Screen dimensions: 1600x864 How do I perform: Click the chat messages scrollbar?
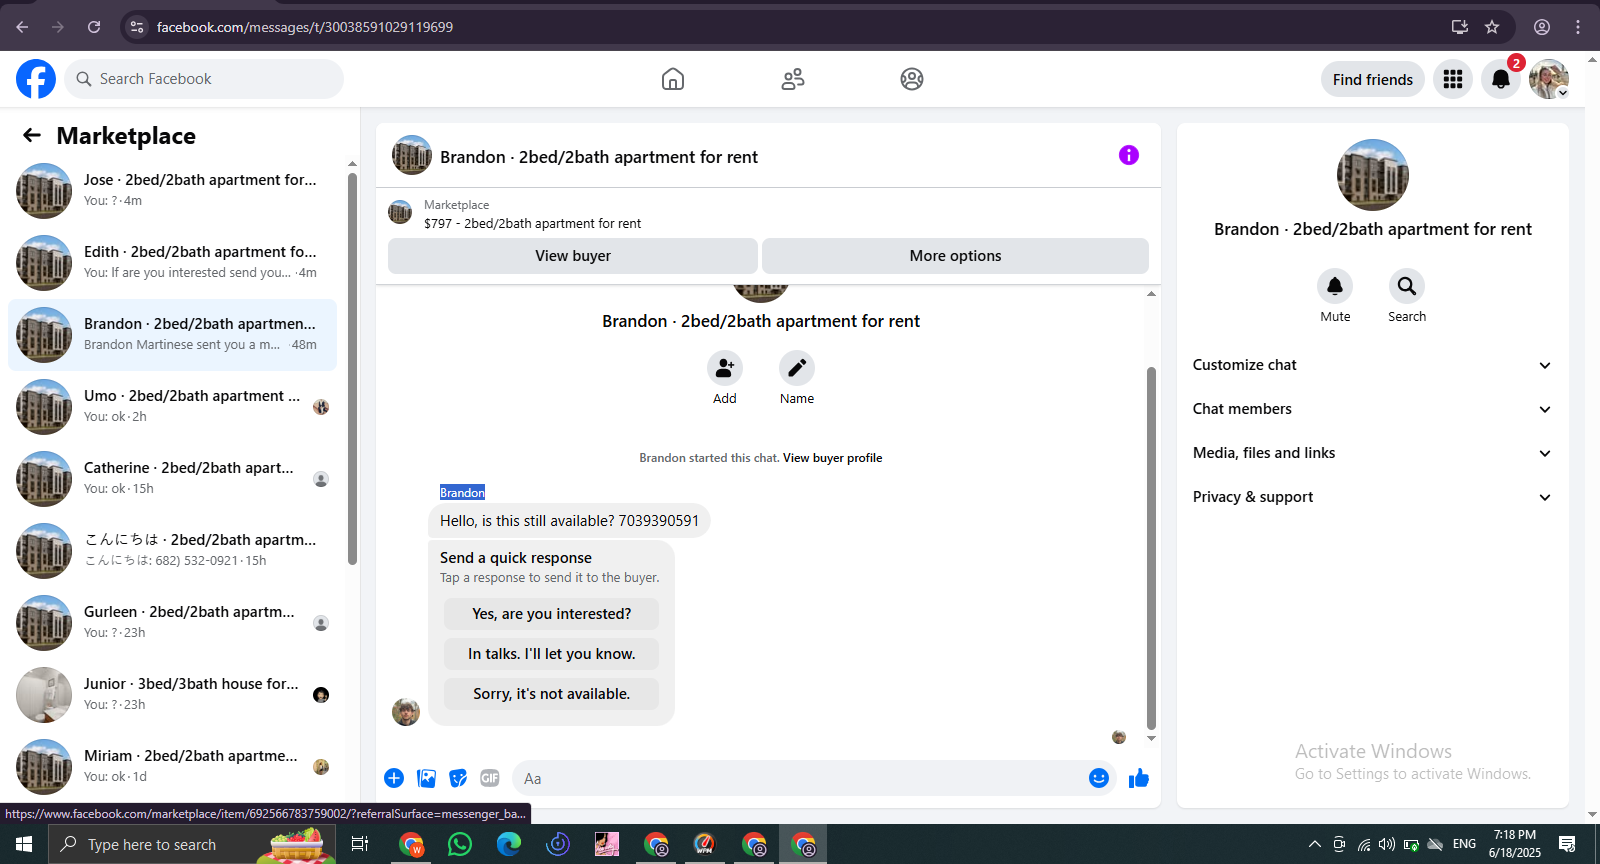(x=1151, y=548)
